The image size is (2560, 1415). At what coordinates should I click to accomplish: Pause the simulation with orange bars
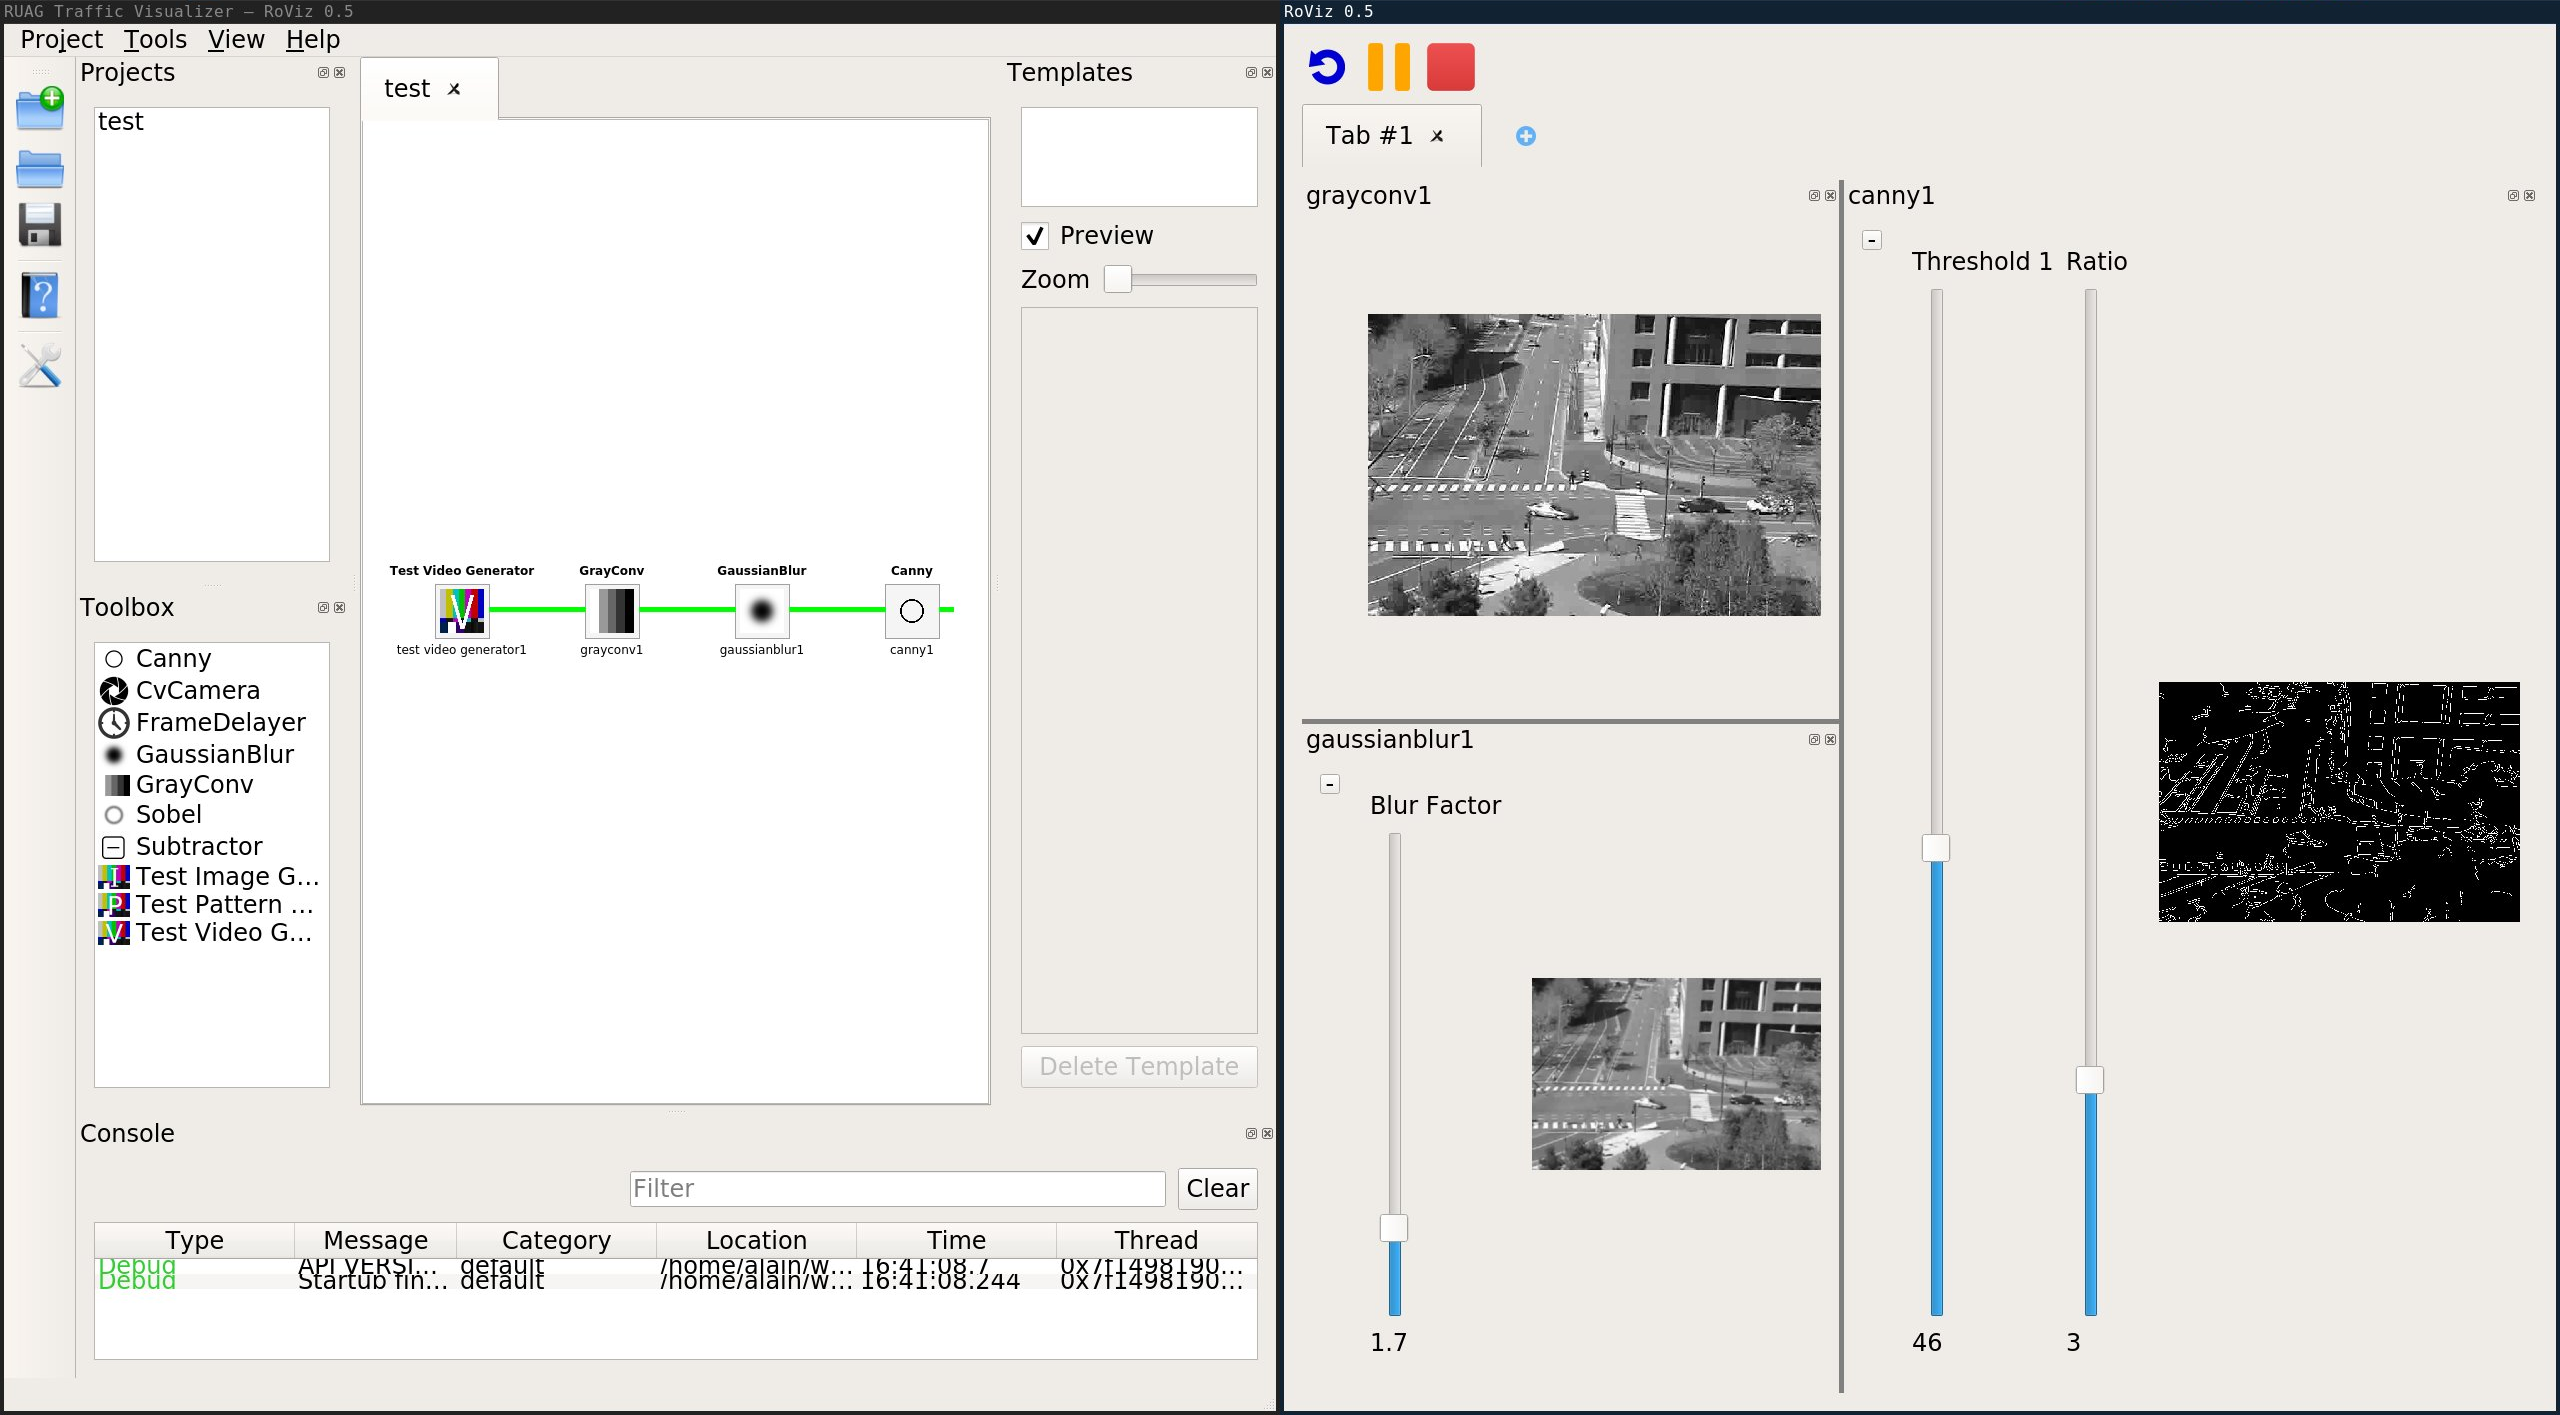[1389, 67]
